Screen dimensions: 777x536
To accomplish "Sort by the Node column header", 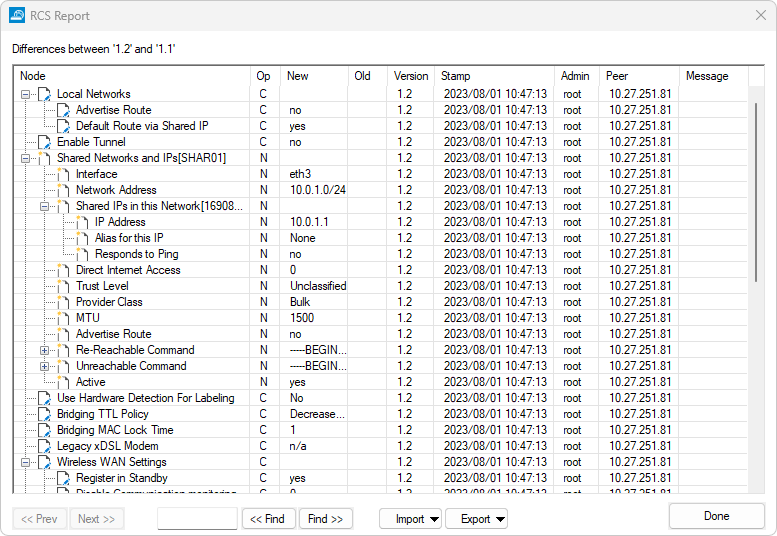I will [x=132, y=76].
